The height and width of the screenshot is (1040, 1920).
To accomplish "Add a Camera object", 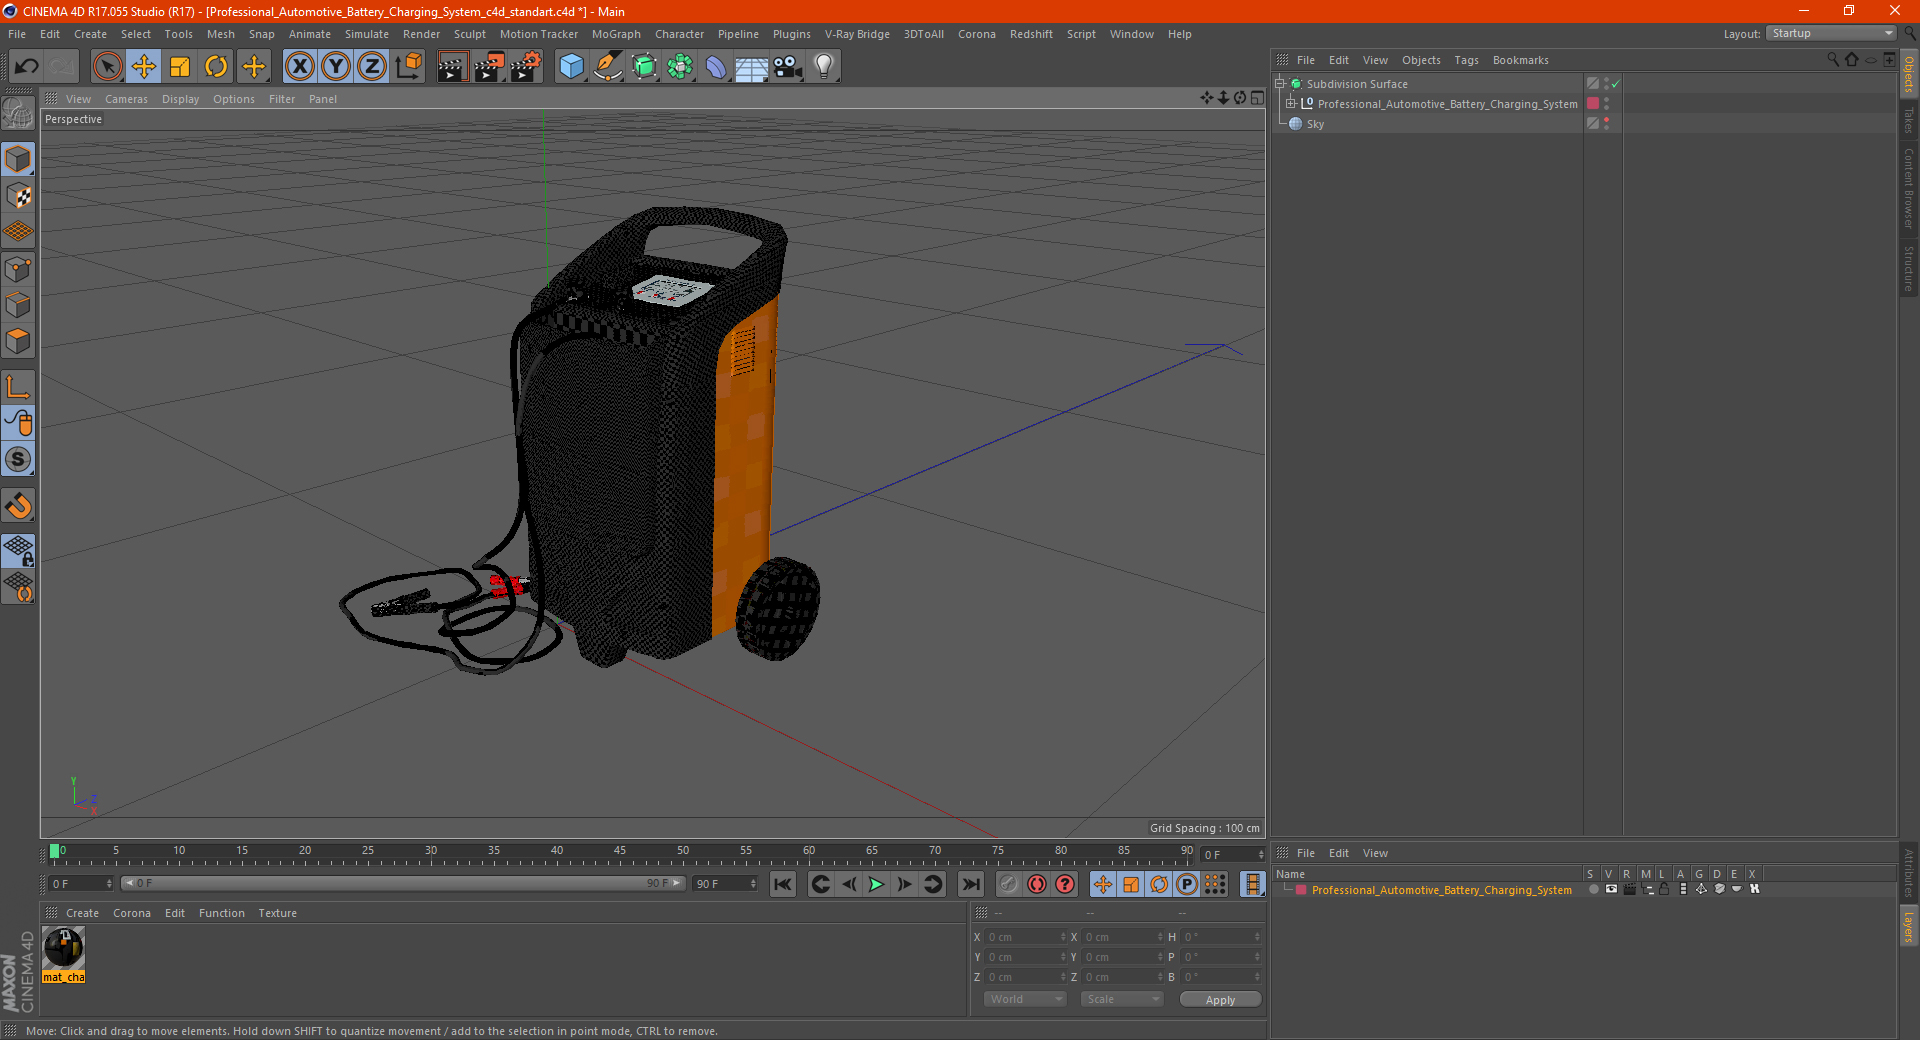I will 788,67.
